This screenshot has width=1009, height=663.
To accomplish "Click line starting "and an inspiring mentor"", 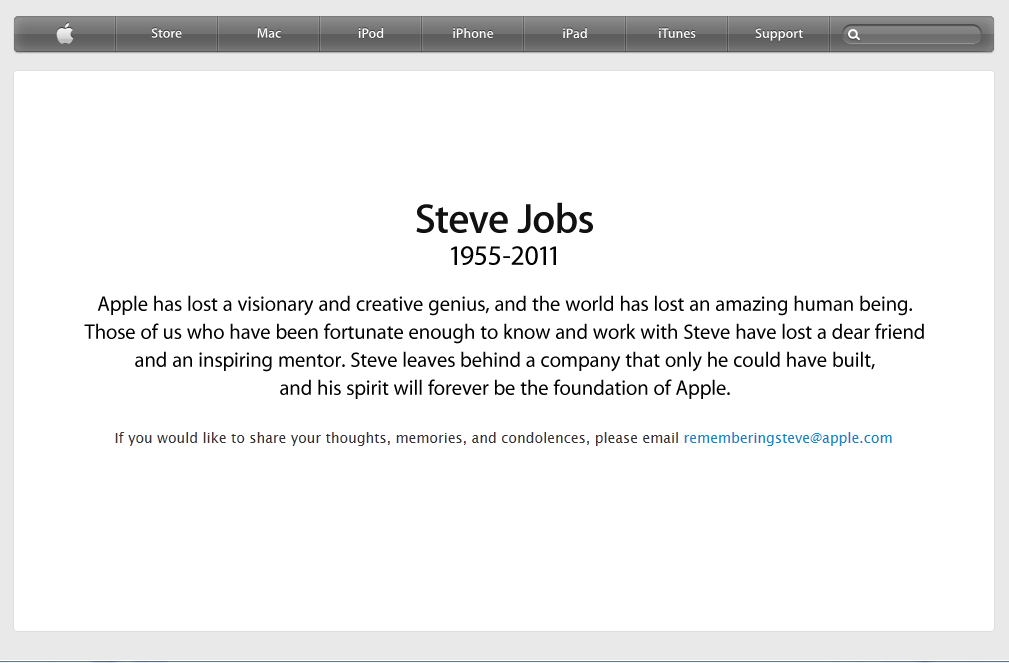I will (505, 360).
